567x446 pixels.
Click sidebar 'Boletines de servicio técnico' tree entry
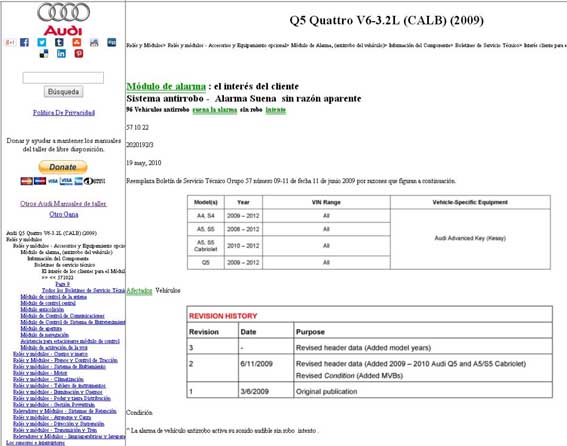pos(64,265)
